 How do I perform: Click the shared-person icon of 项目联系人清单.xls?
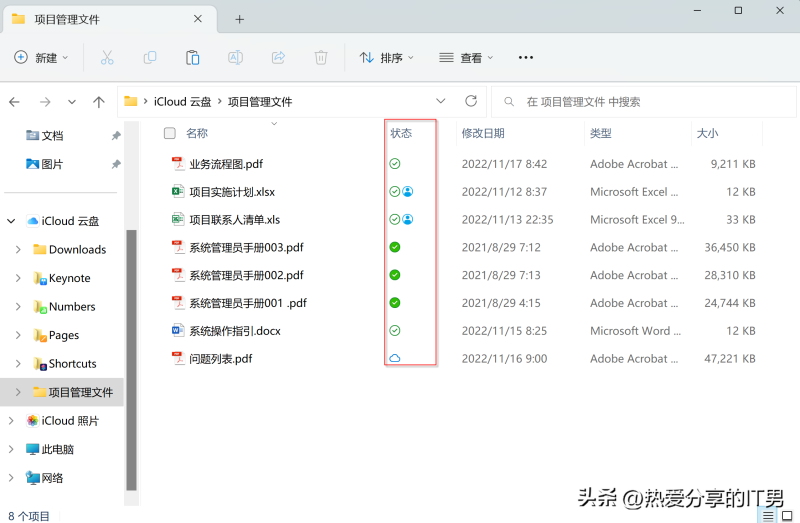[x=408, y=219]
